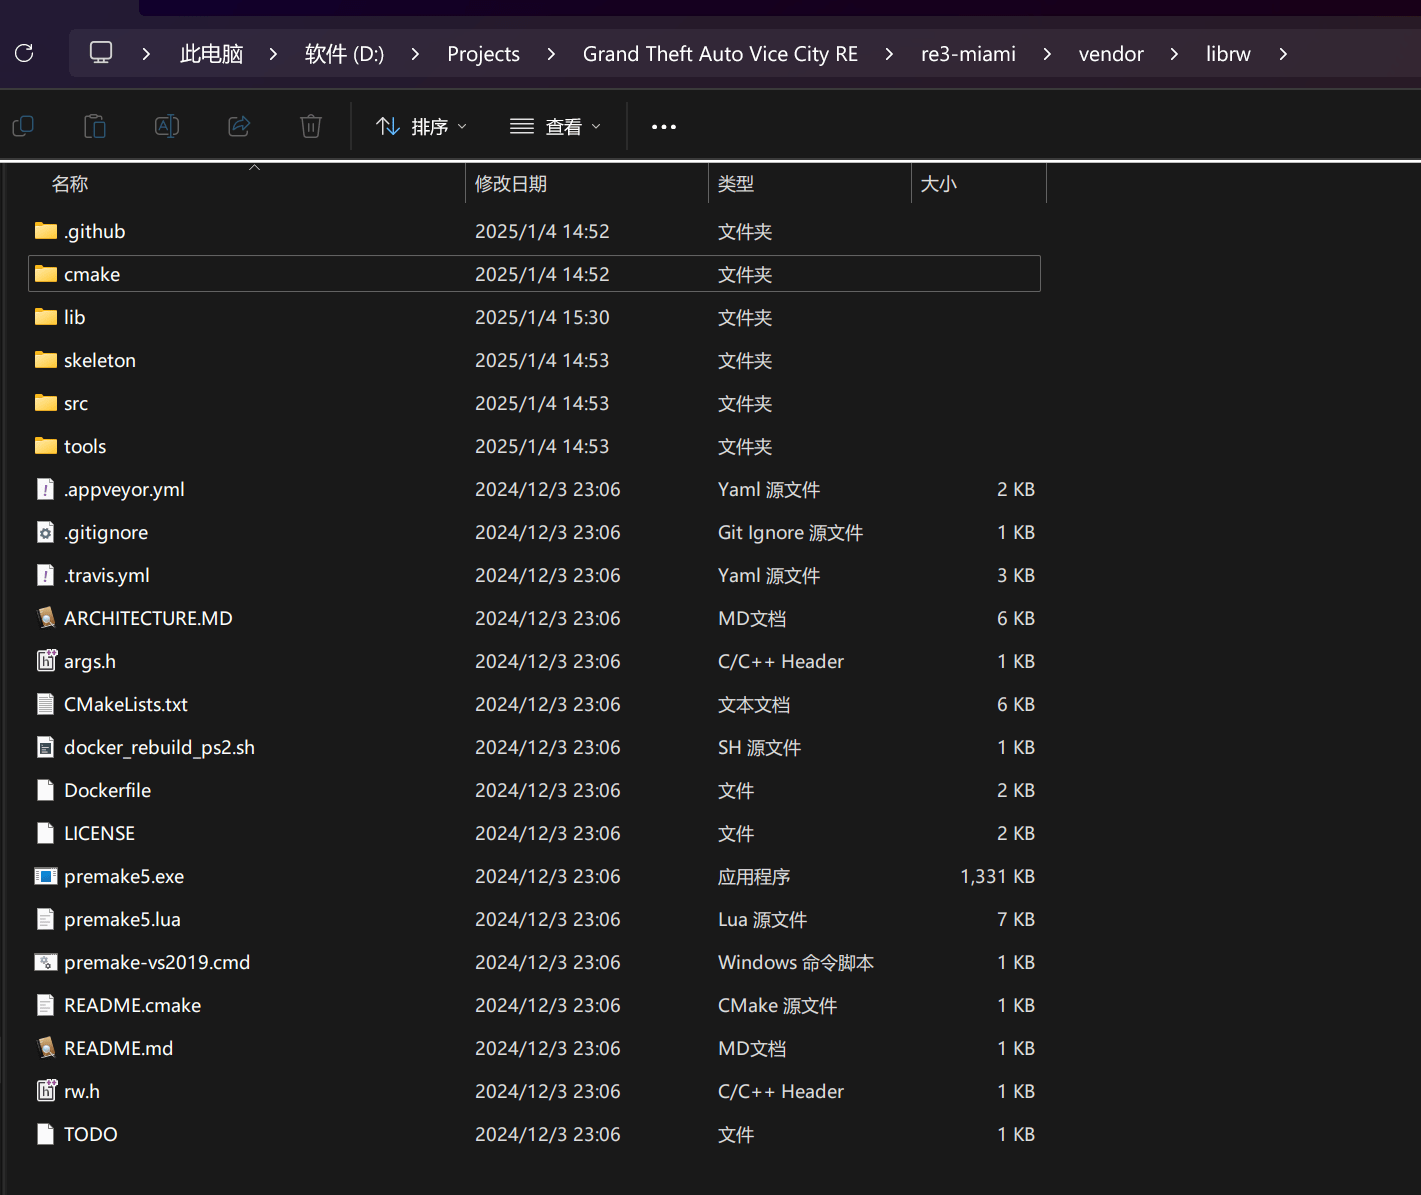Open the 查看 view dropdown
Viewport: 1421px width, 1195px height.
click(555, 127)
